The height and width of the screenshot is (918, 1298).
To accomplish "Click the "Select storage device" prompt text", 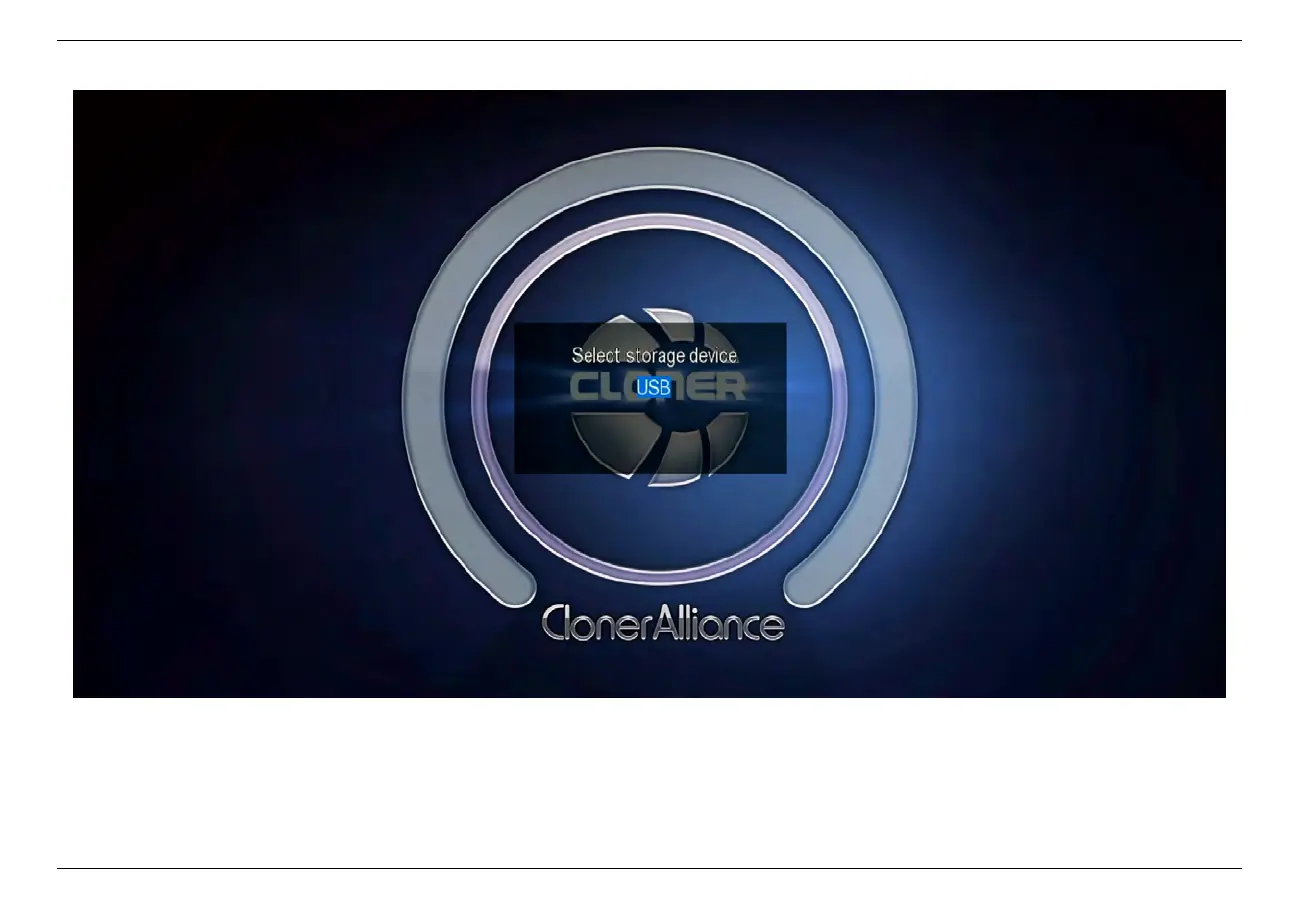I will click(x=654, y=355).
